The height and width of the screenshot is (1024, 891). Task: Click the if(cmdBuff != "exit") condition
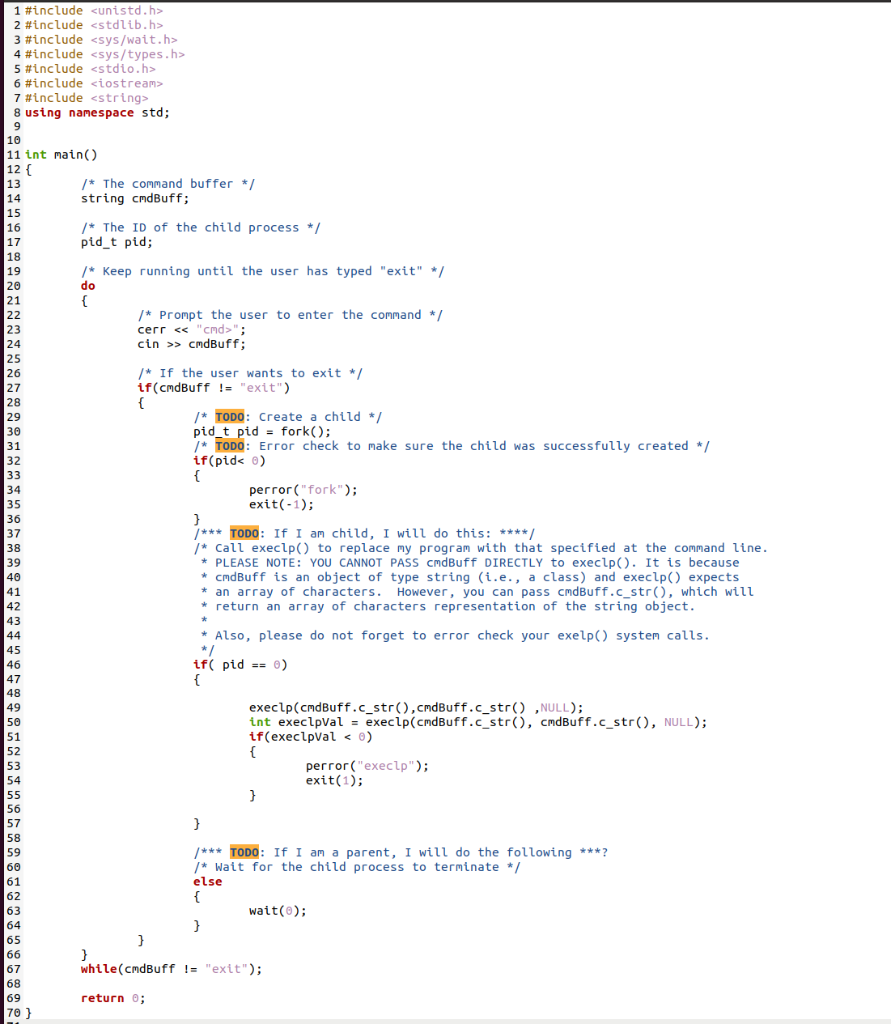click(x=214, y=387)
